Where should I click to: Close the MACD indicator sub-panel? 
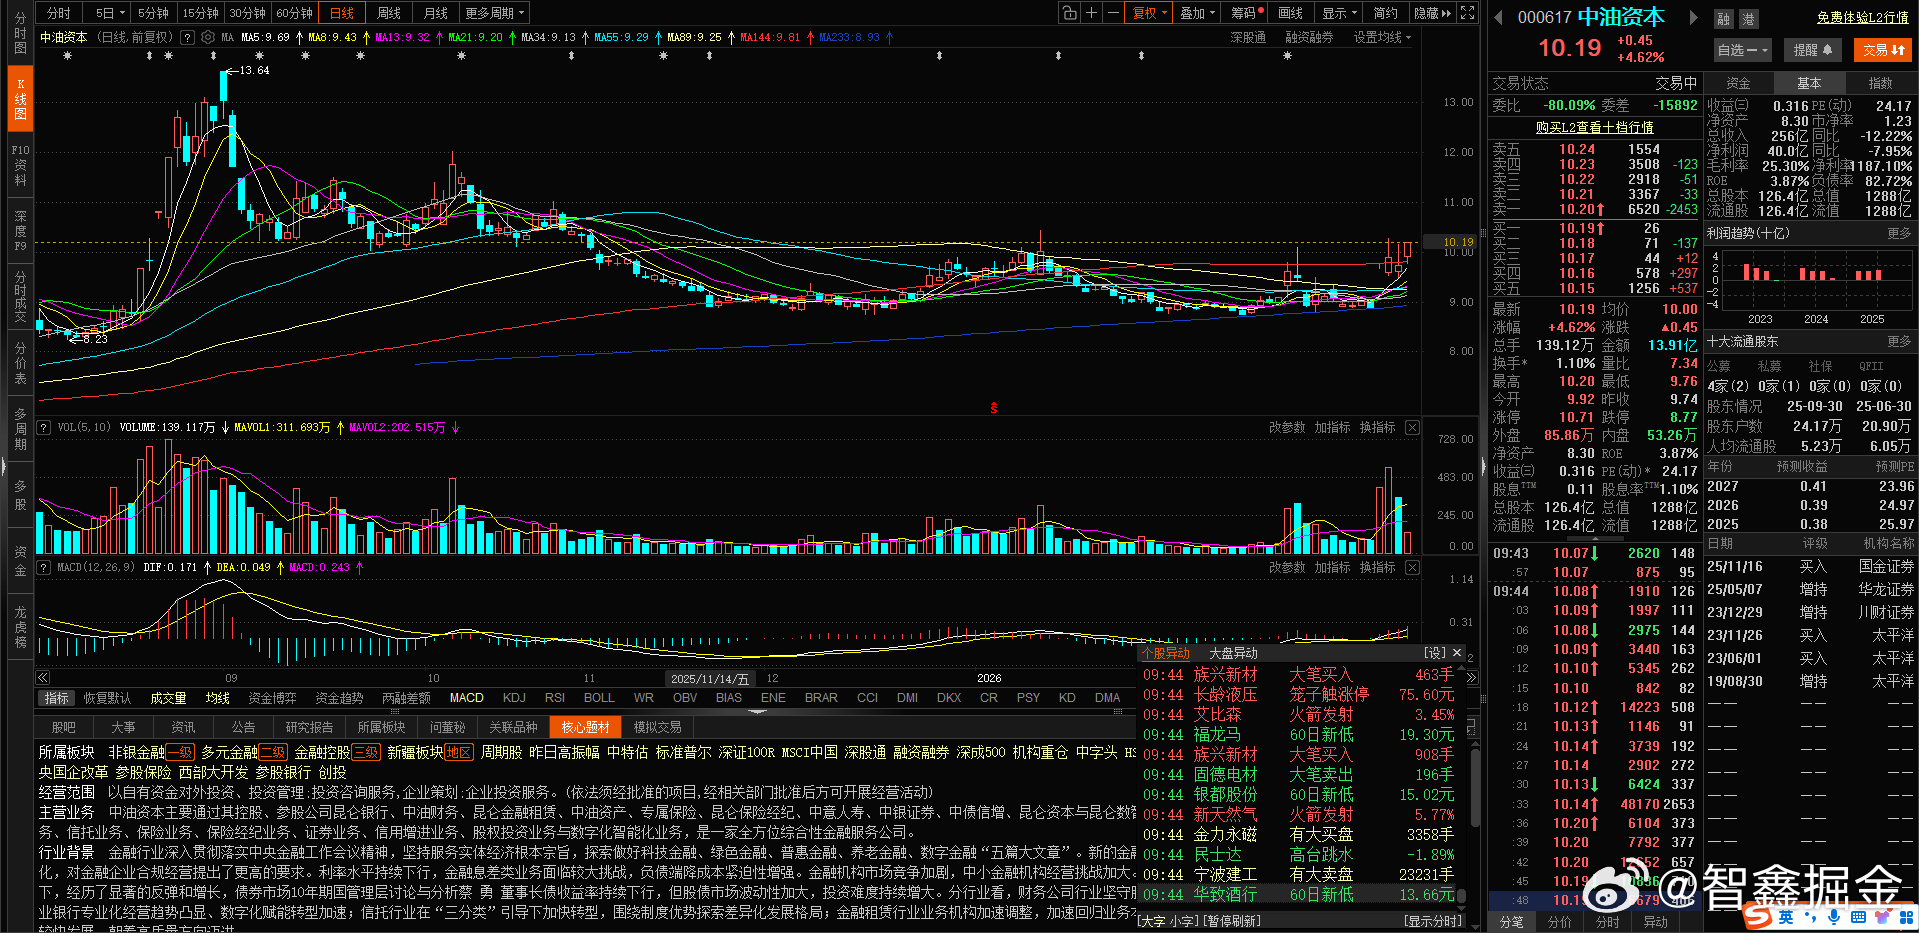pyautogui.click(x=1412, y=567)
